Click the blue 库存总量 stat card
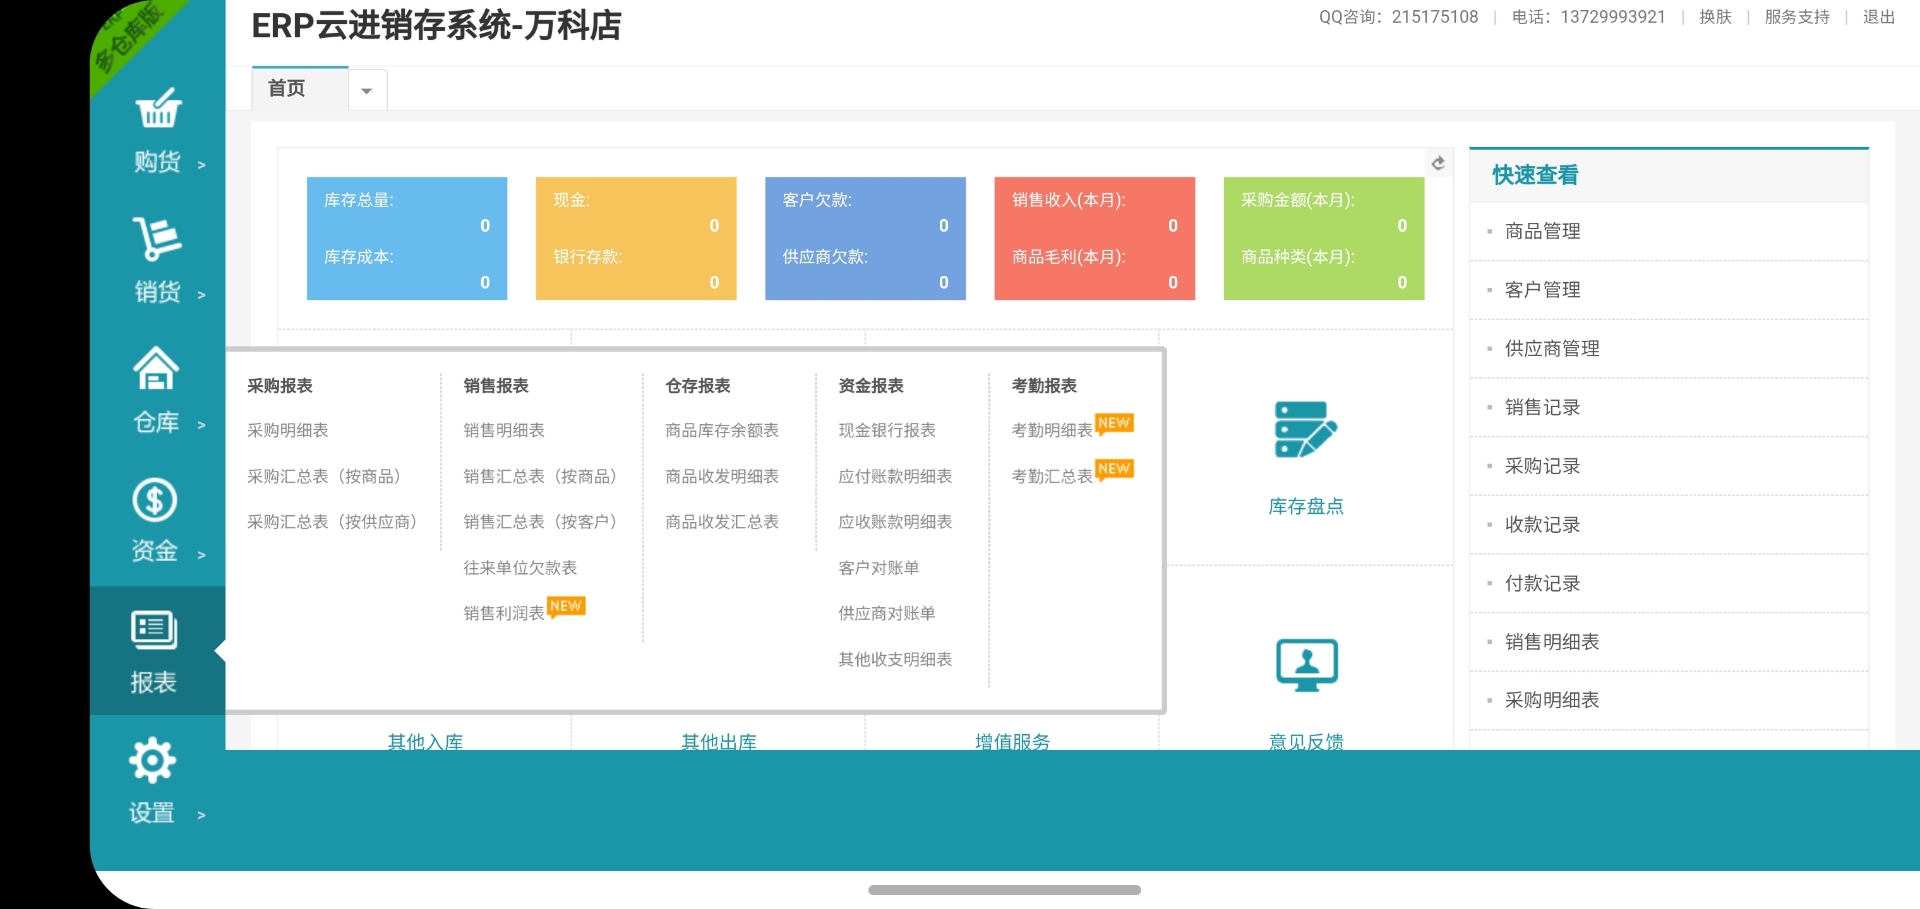 pyautogui.click(x=407, y=238)
